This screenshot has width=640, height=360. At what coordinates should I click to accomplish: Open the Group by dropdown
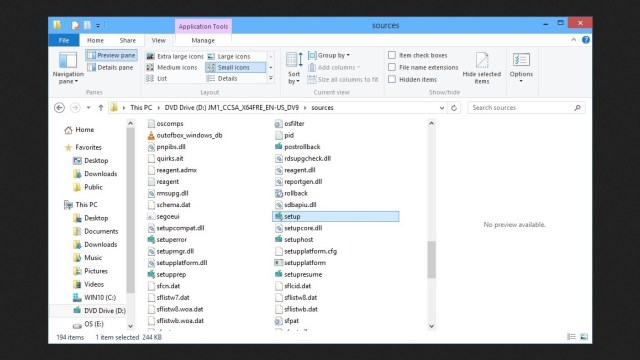coord(329,55)
